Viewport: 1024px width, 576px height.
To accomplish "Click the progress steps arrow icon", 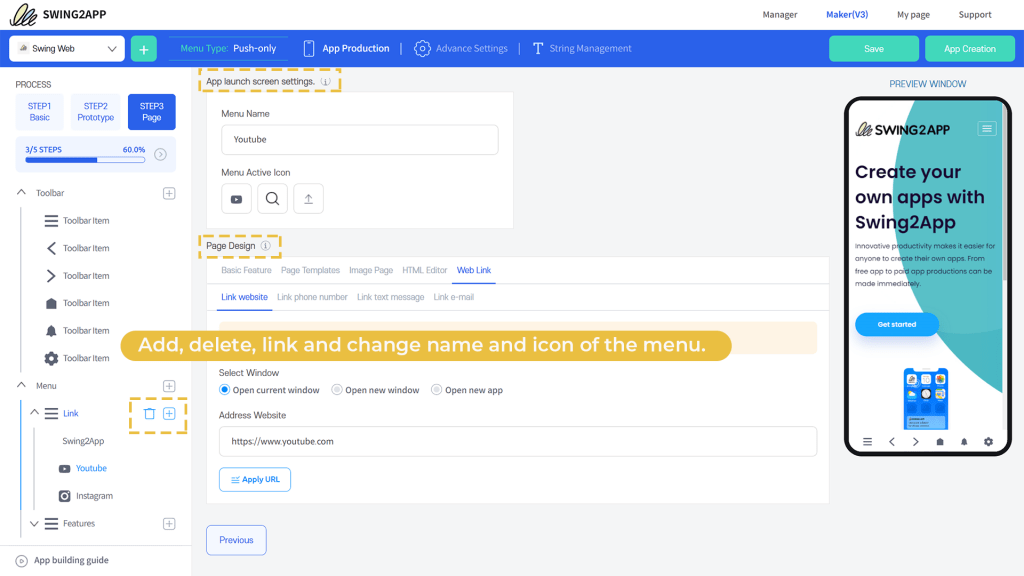I will pyautogui.click(x=160, y=155).
